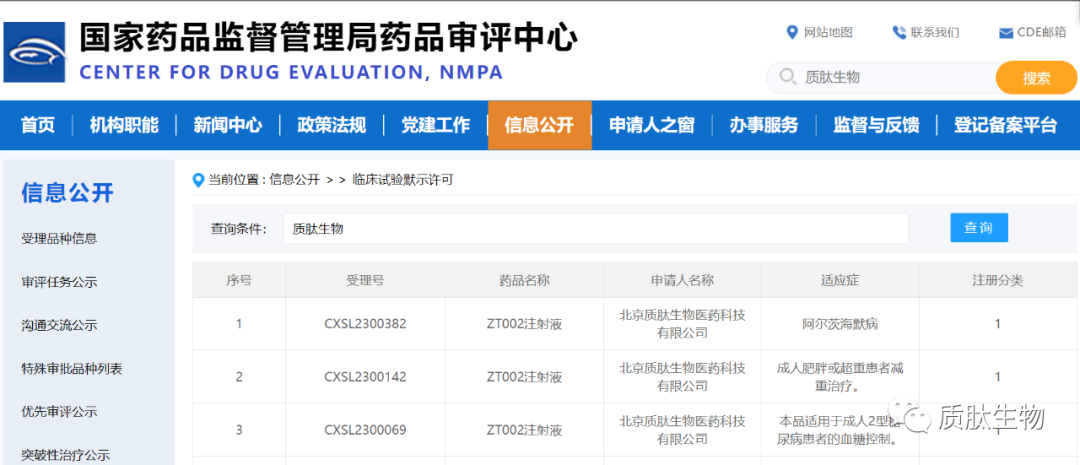Click the 药品名称 column header
Image resolution: width=1080 pixels, height=465 pixels.
click(x=524, y=280)
